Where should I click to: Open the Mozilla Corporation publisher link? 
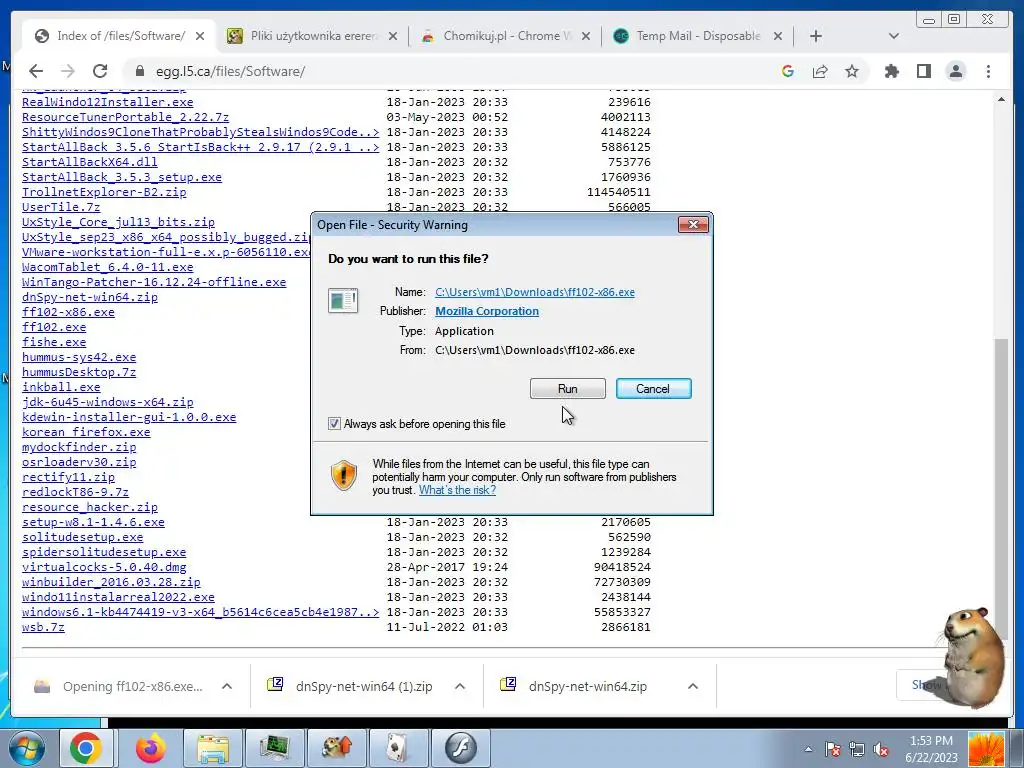pos(487,312)
